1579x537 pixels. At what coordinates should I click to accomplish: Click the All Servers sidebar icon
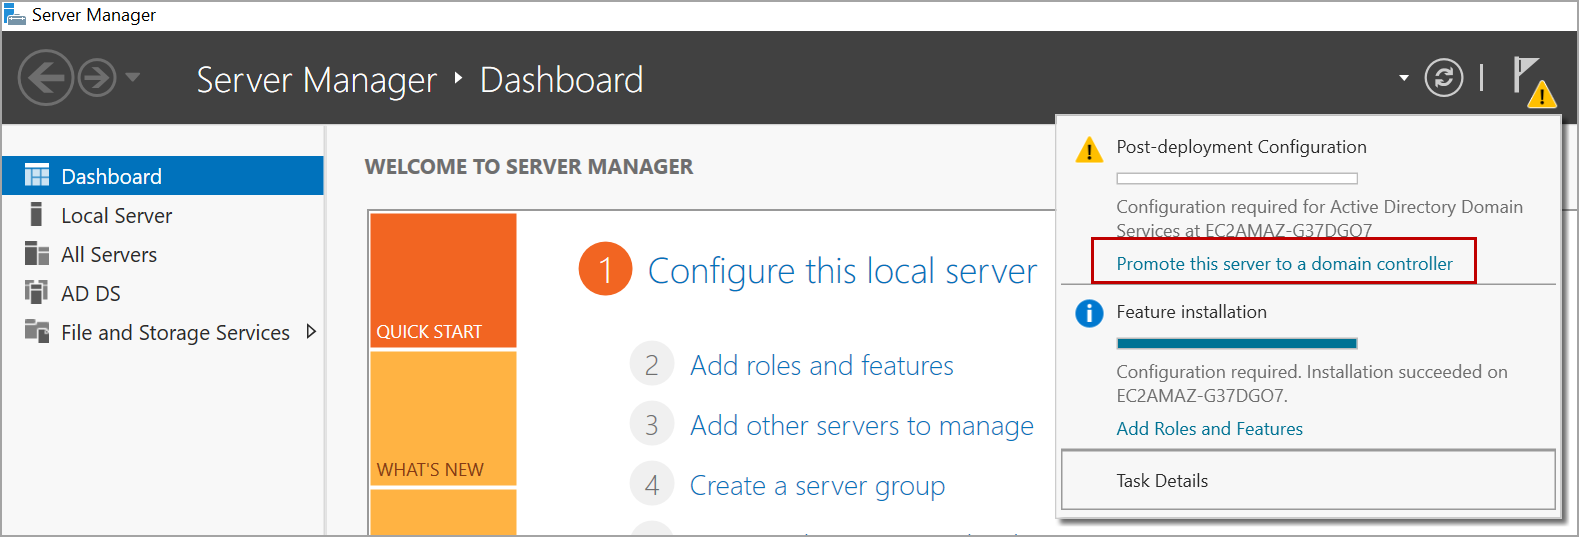pyautogui.click(x=37, y=254)
